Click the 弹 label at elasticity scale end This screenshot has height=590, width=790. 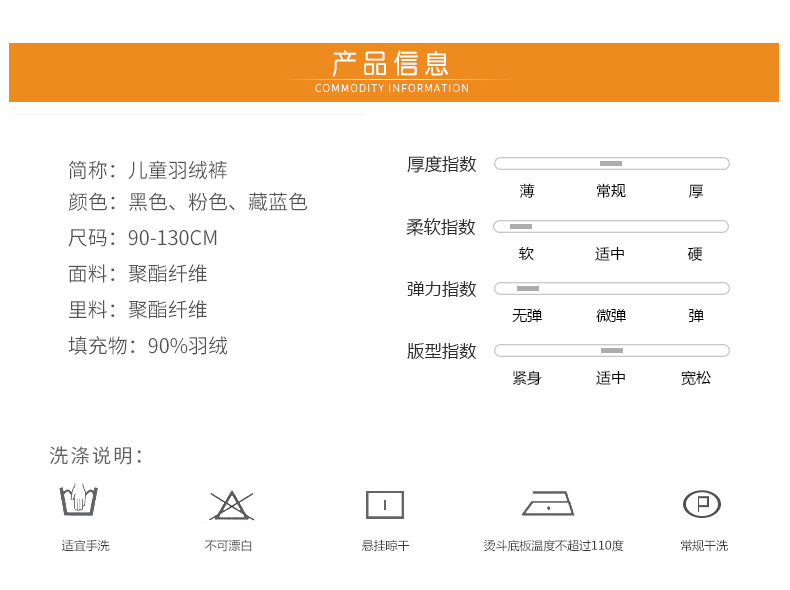coord(696,316)
